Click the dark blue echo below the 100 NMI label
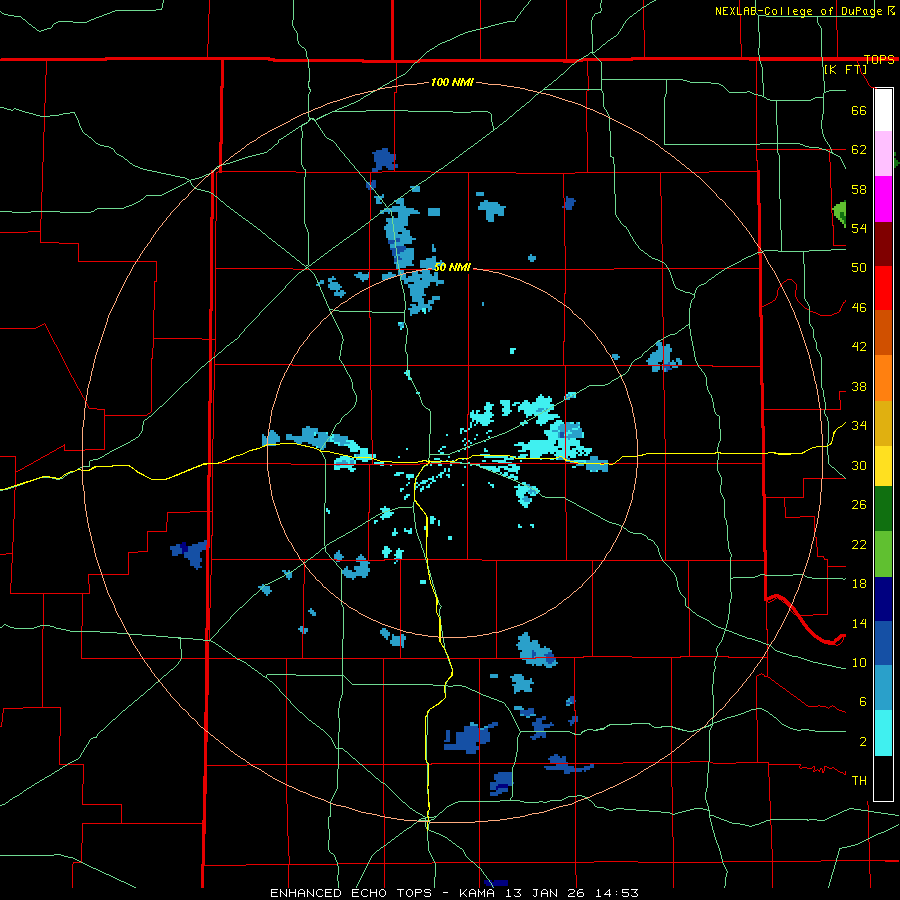Image resolution: width=900 pixels, height=900 pixels. pyautogui.click(x=384, y=160)
